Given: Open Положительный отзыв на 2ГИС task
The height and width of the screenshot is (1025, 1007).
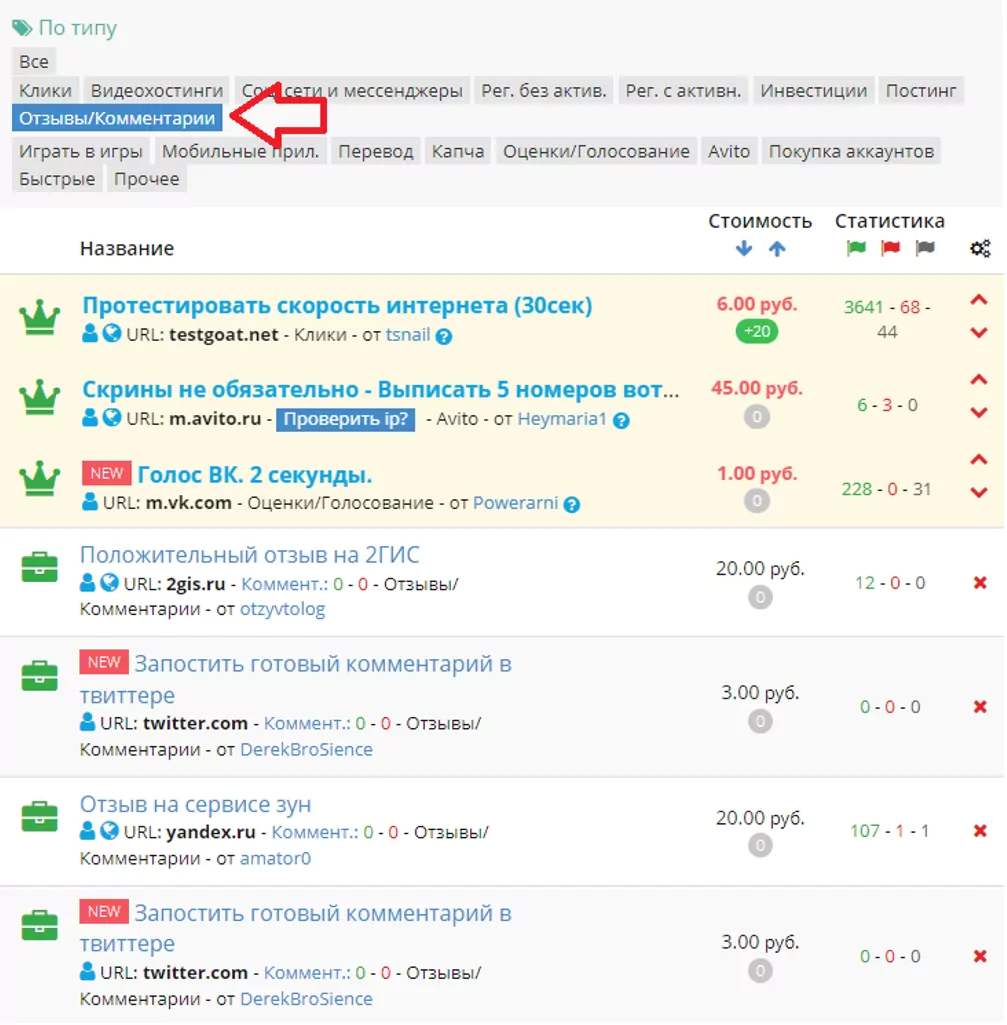Looking at the screenshot, I should pyautogui.click(x=249, y=554).
